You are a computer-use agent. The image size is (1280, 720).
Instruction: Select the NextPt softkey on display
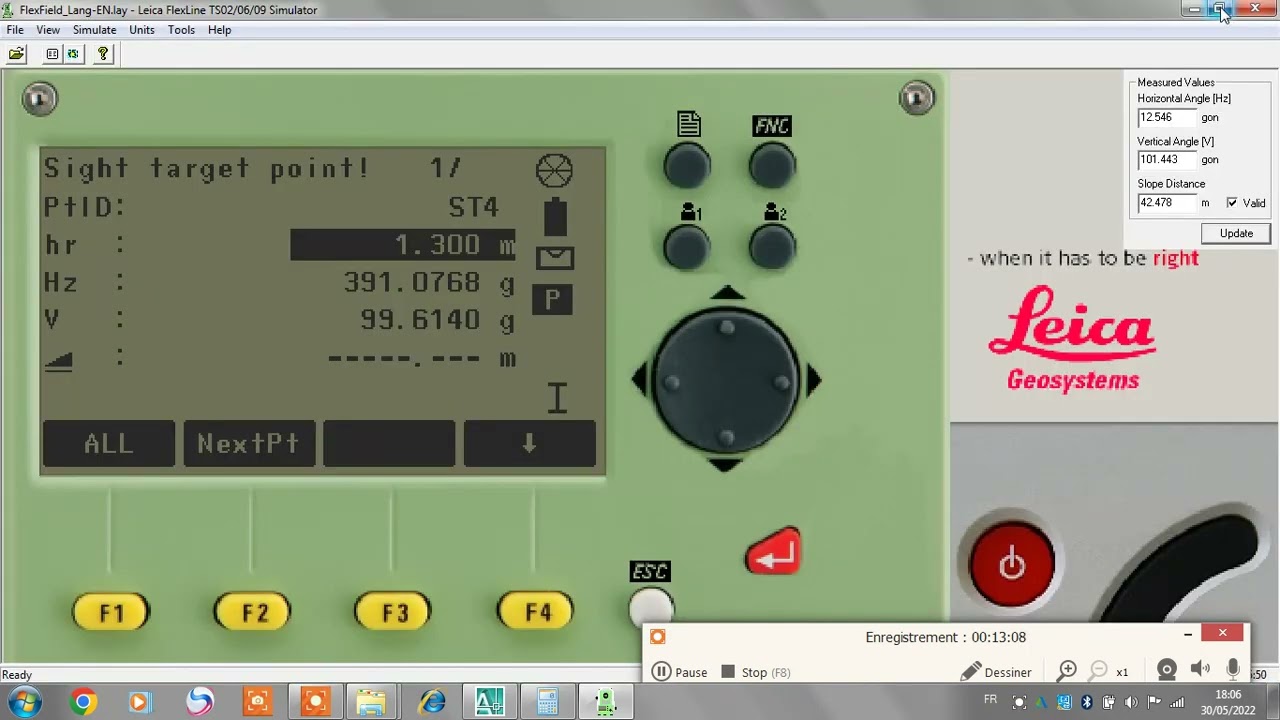coord(248,444)
